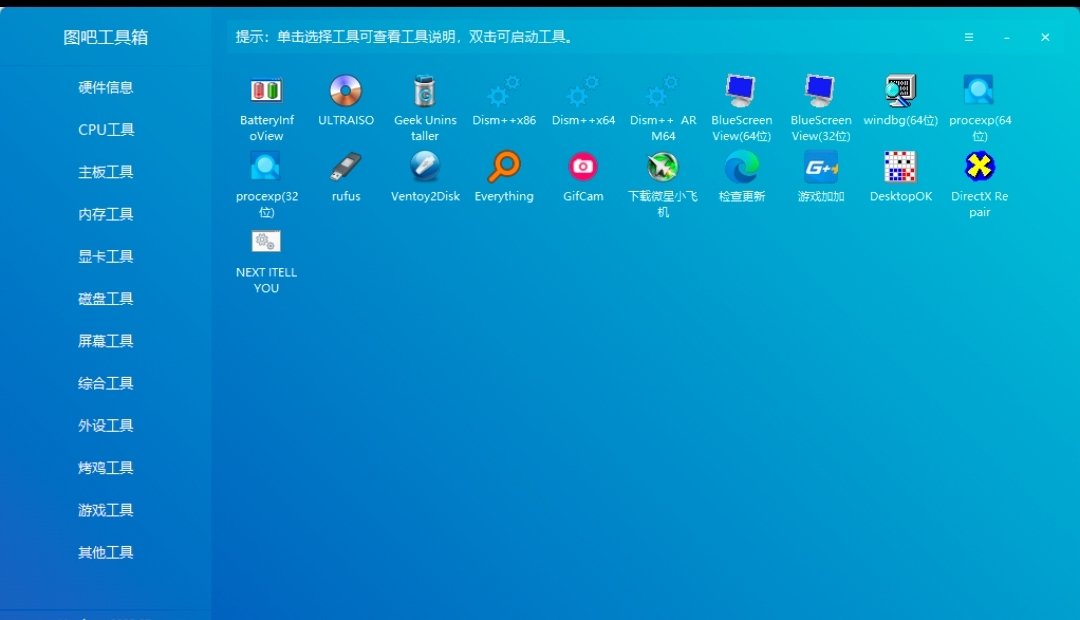Select the GifCam camera icon

pyautogui.click(x=583, y=167)
